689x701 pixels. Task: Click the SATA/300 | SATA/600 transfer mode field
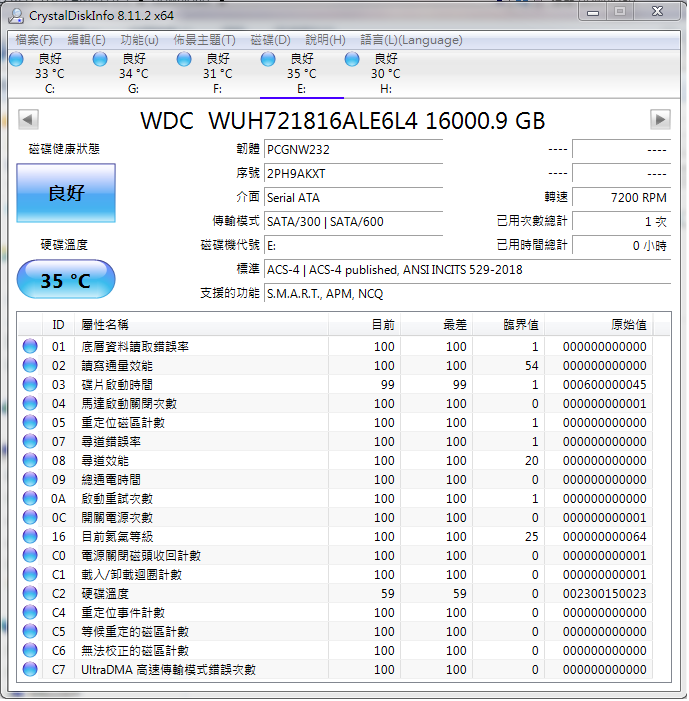pyautogui.click(x=353, y=222)
